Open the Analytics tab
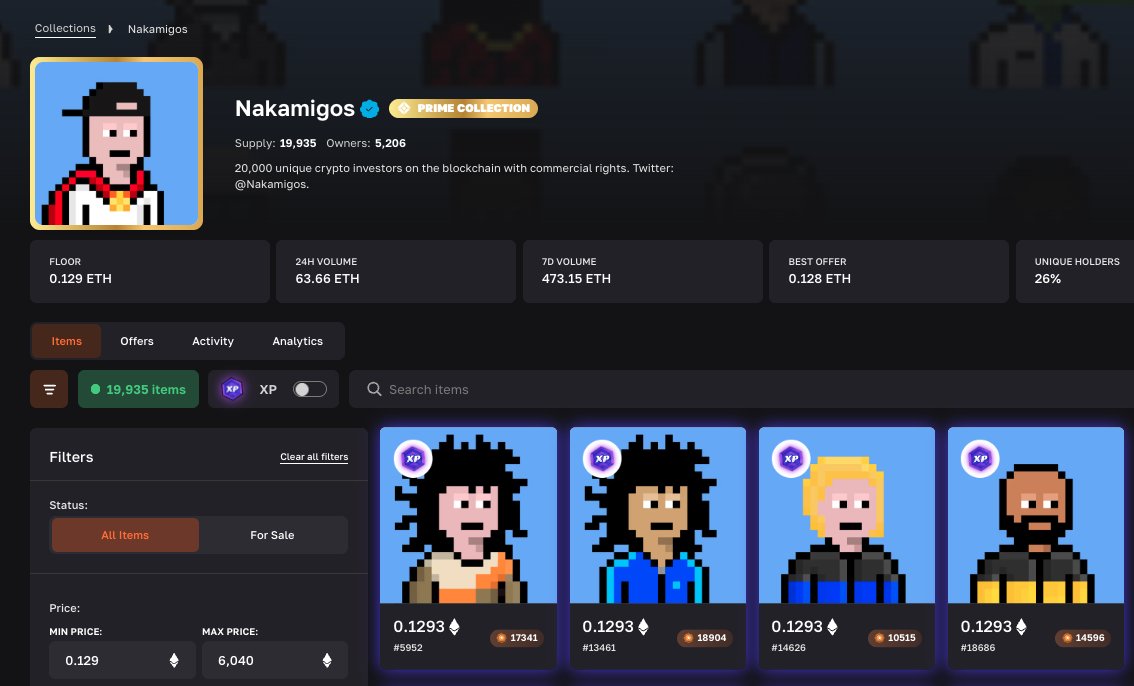Image resolution: width=1134 pixels, height=686 pixels. point(297,341)
